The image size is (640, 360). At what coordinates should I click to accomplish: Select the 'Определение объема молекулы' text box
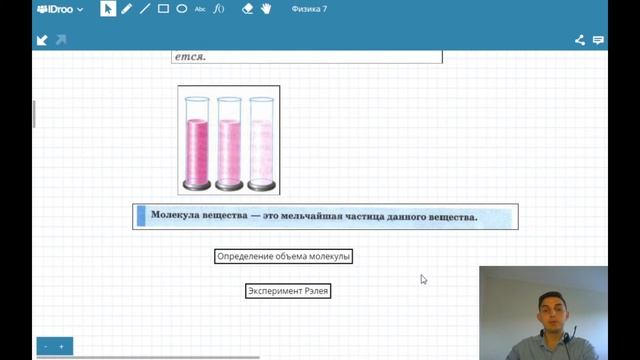point(283,256)
